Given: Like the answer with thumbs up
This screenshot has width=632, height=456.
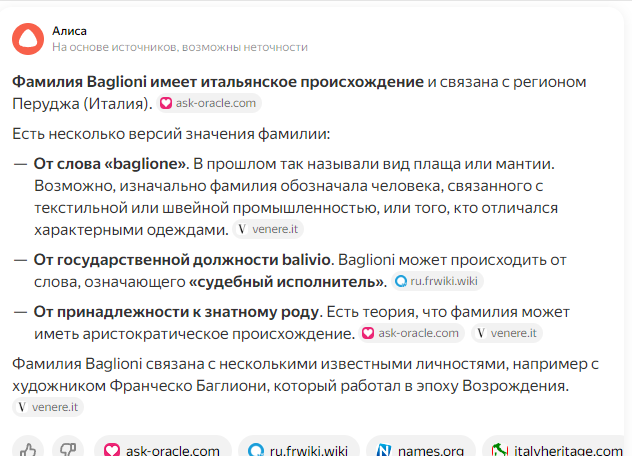Looking at the screenshot, I should (29, 450).
